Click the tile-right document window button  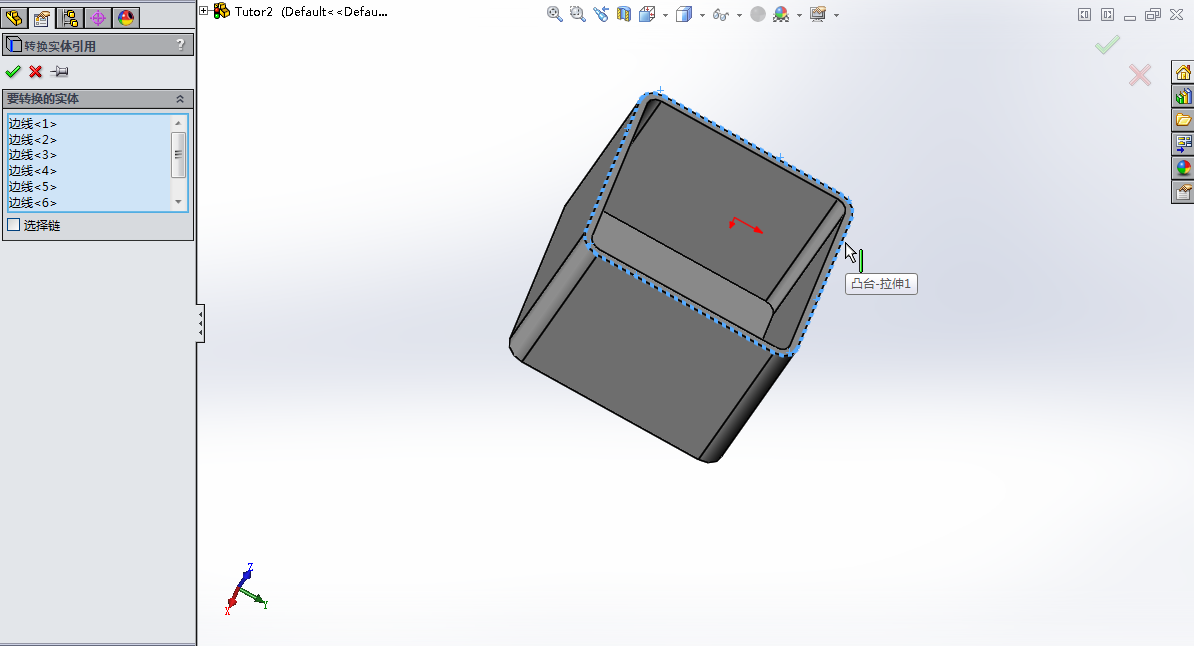[1107, 14]
